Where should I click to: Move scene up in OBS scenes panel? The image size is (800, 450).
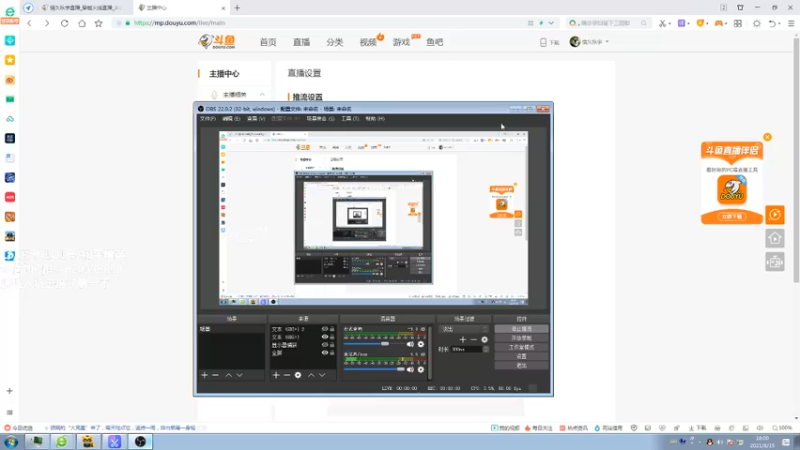click(229, 375)
